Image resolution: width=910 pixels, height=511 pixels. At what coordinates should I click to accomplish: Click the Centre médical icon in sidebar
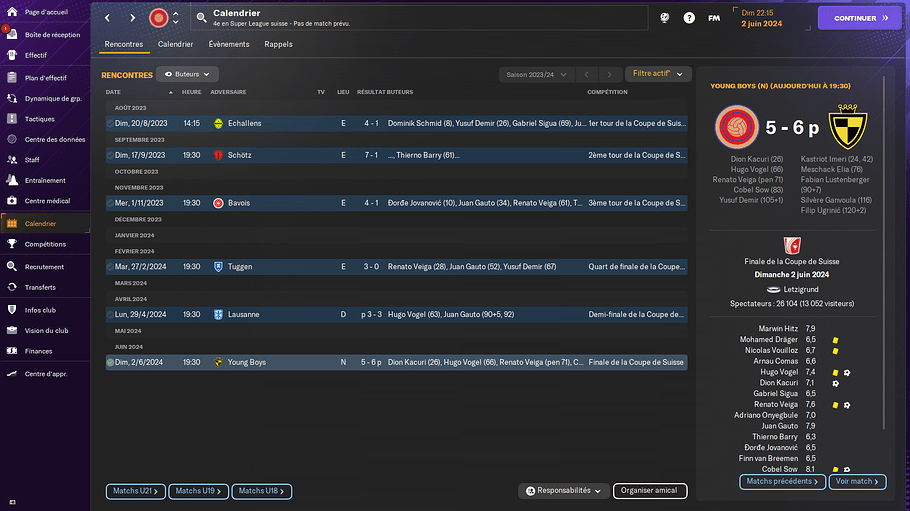coord(12,202)
